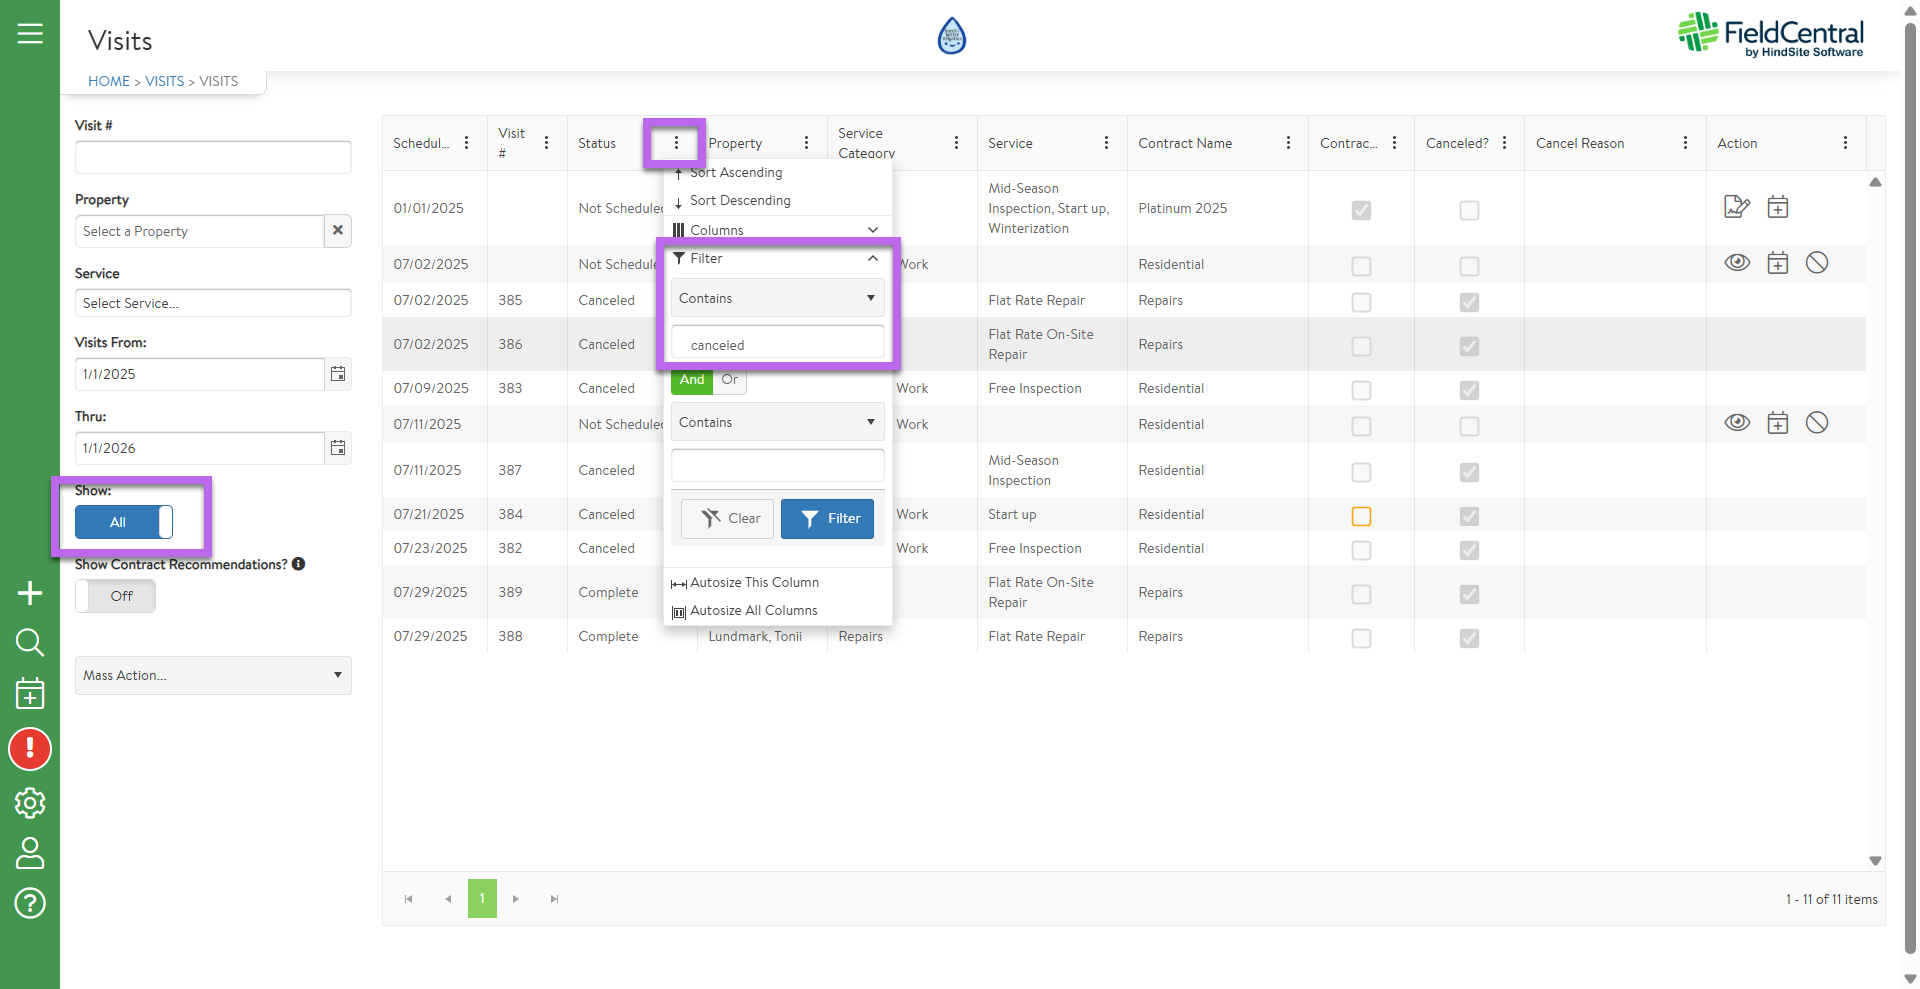The image size is (1920, 989).
Task: Click the blue Filter button
Action: (x=827, y=519)
